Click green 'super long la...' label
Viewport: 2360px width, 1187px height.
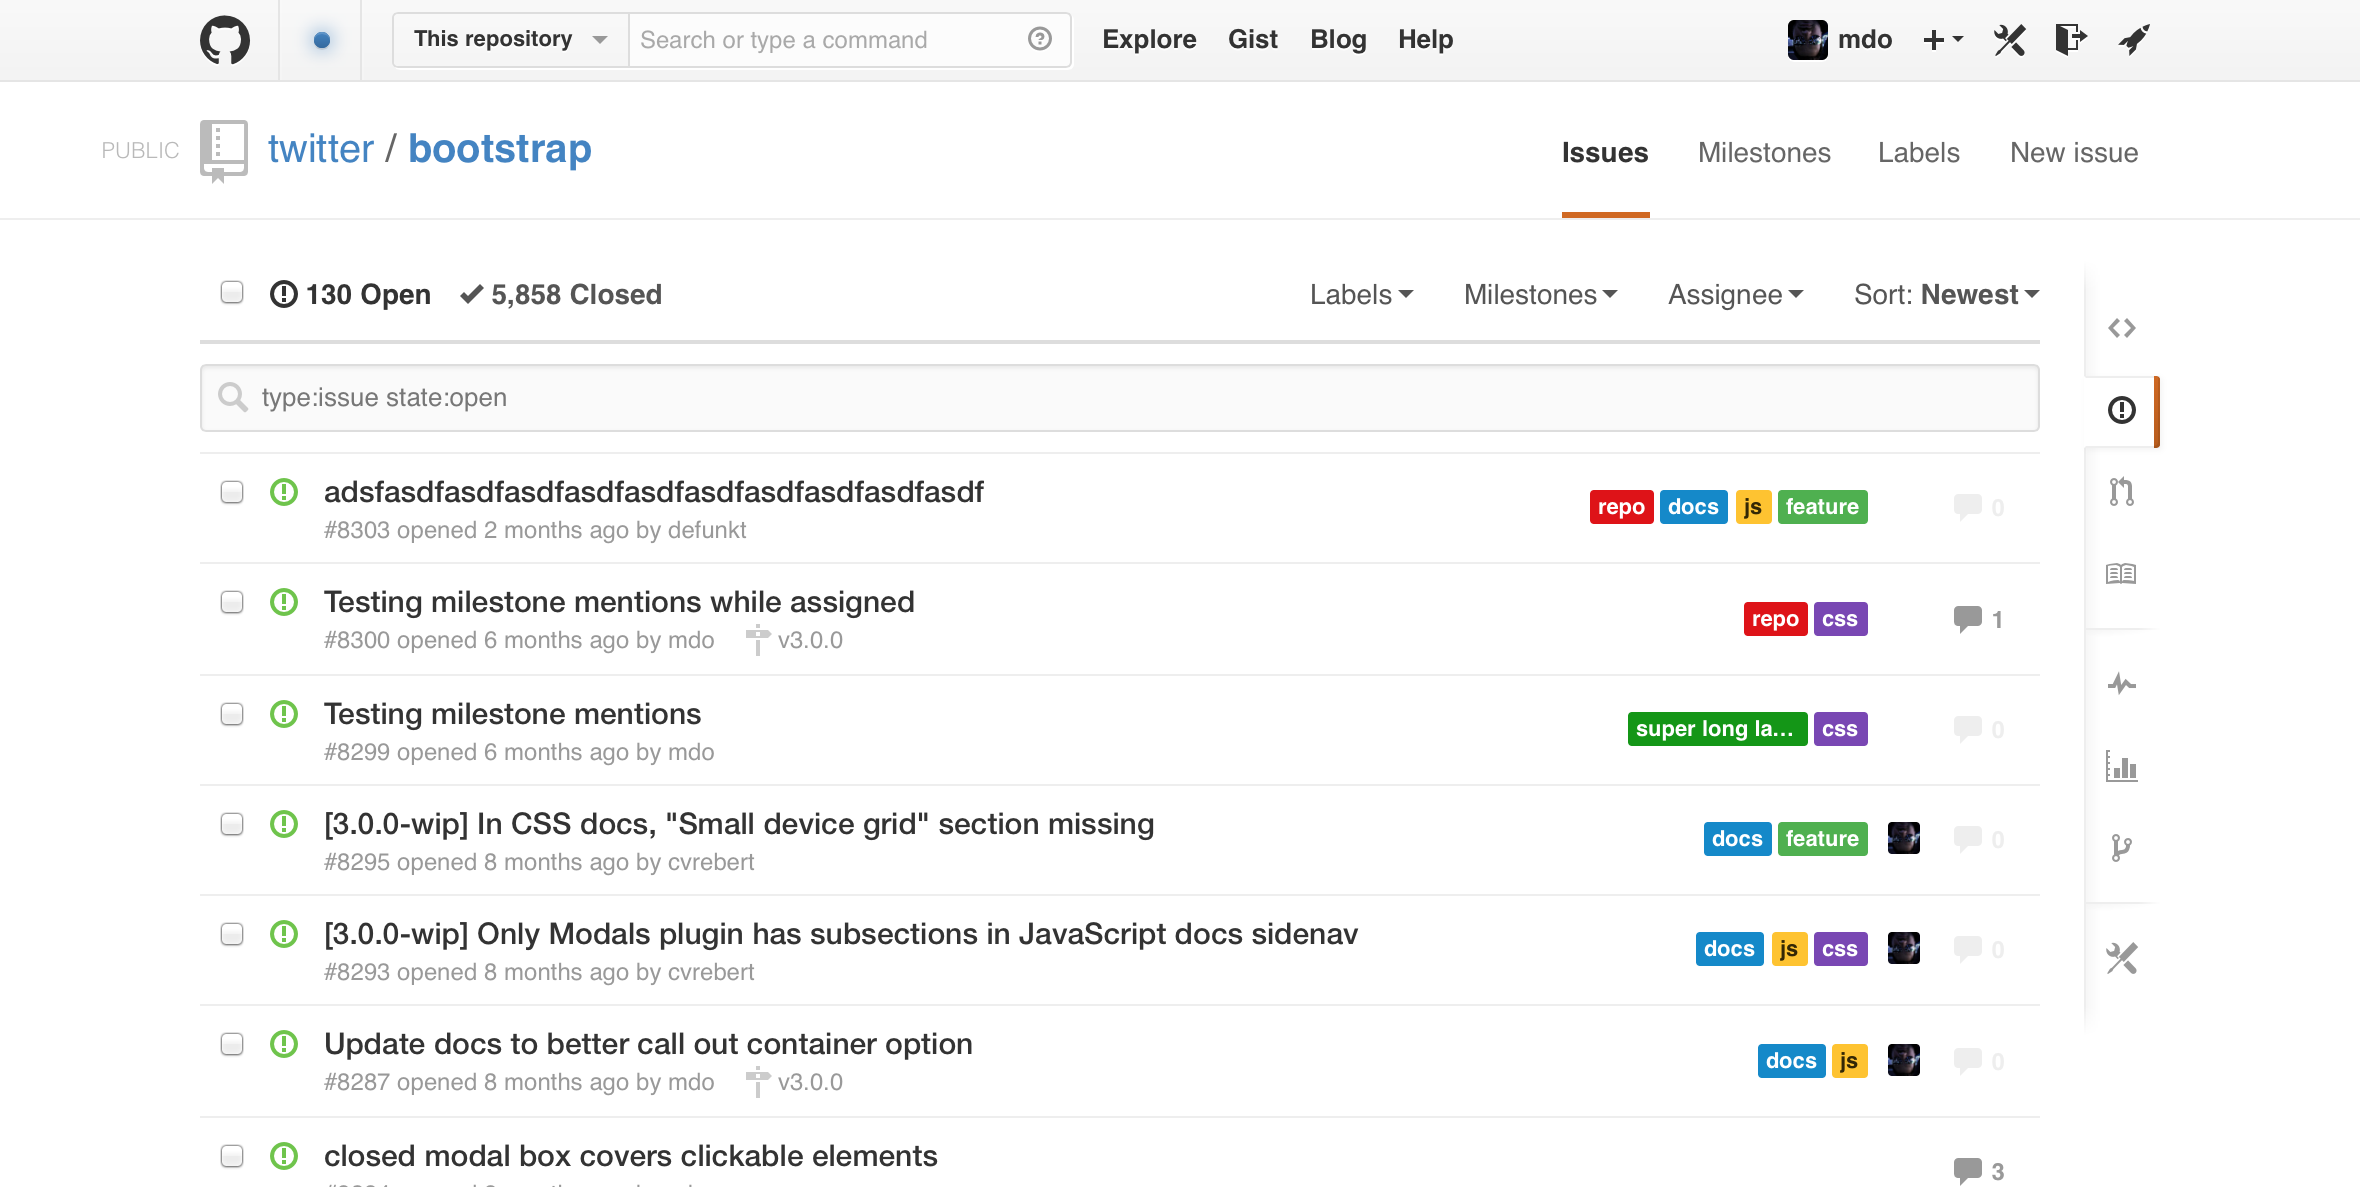click(x=1717, y=729)
